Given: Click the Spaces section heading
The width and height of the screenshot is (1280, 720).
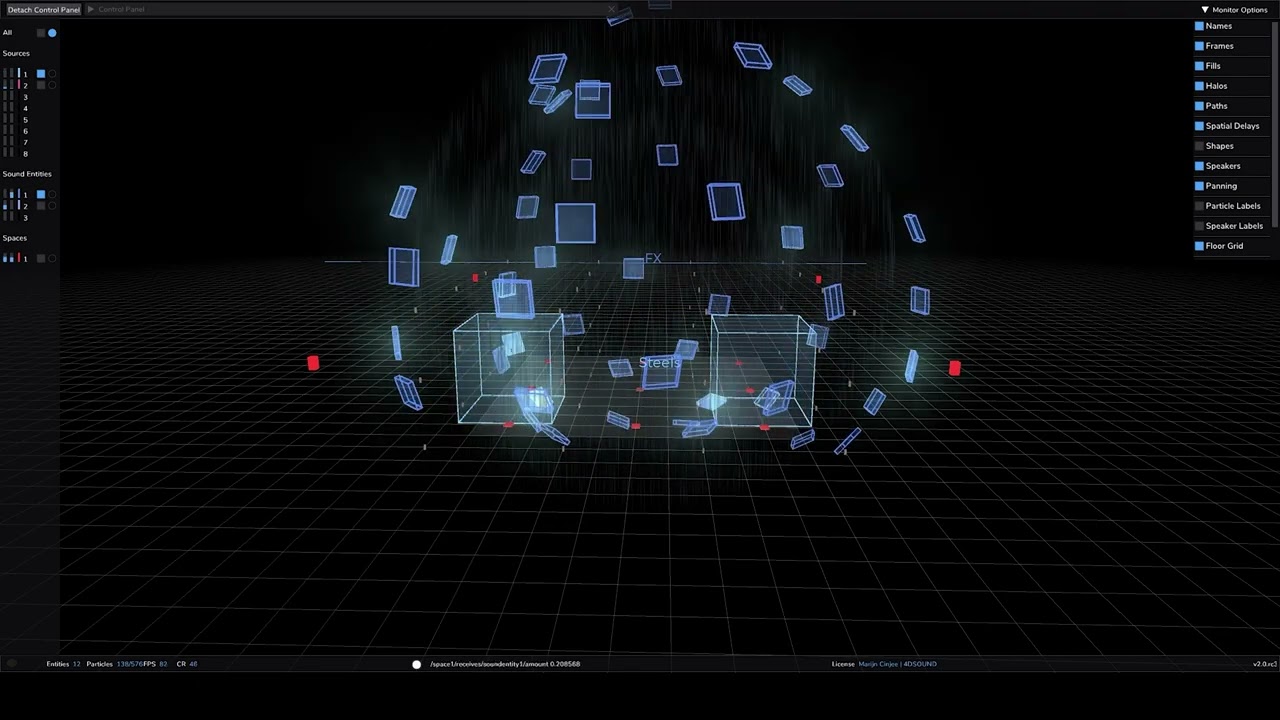Looking at the screenshot, I should tap(15, 238).
